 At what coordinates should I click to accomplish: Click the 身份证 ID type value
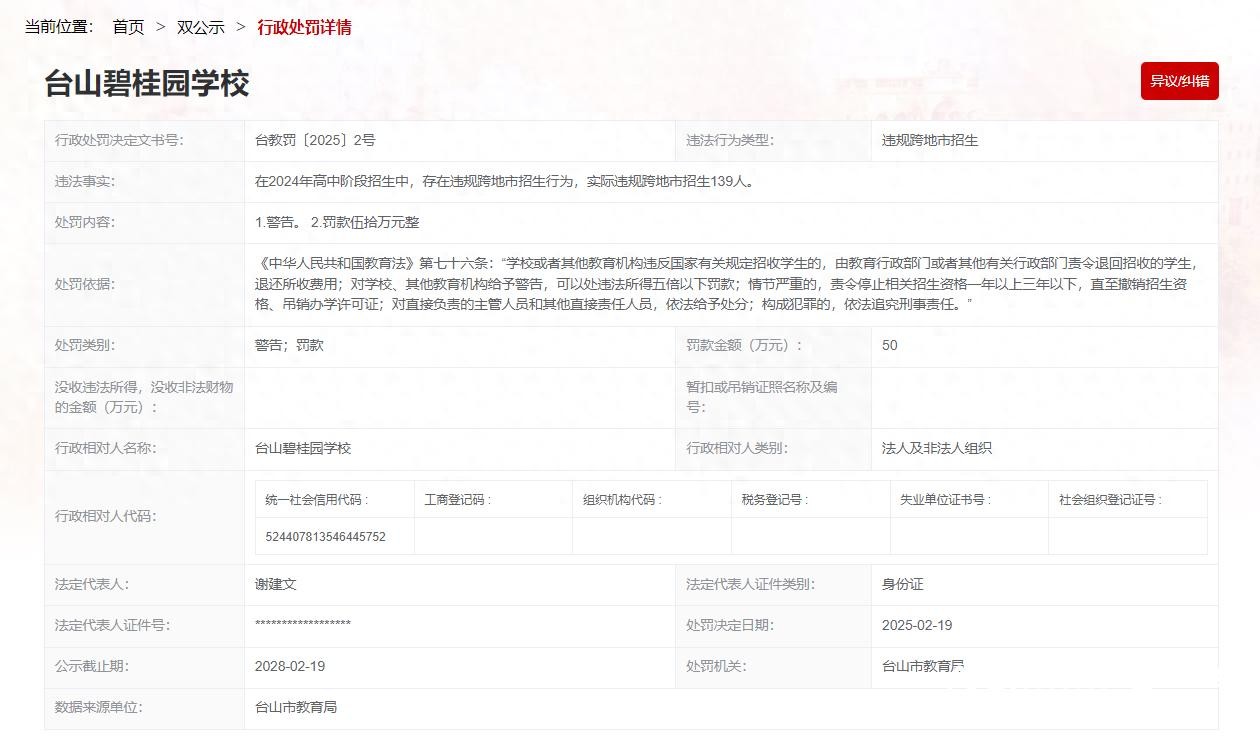[x=902, y=584]
